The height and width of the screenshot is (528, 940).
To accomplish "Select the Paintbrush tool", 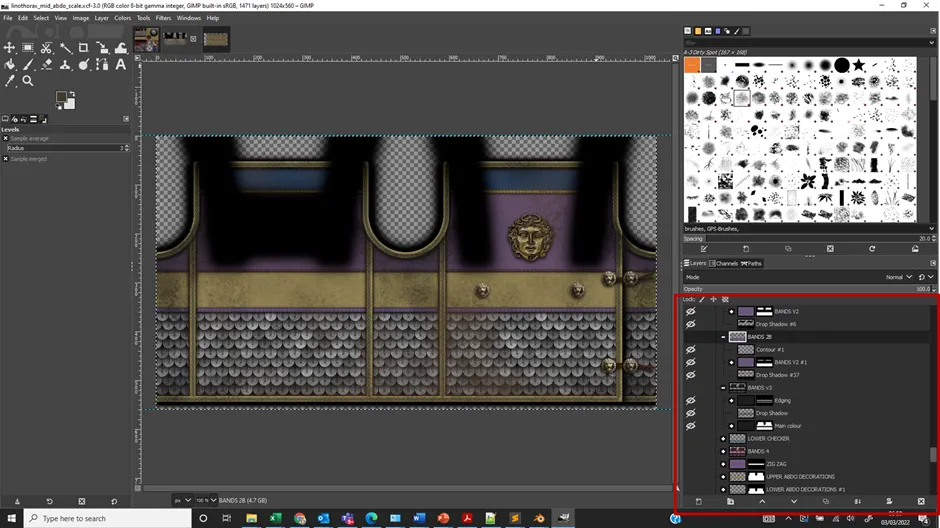I will coord(28,64).
